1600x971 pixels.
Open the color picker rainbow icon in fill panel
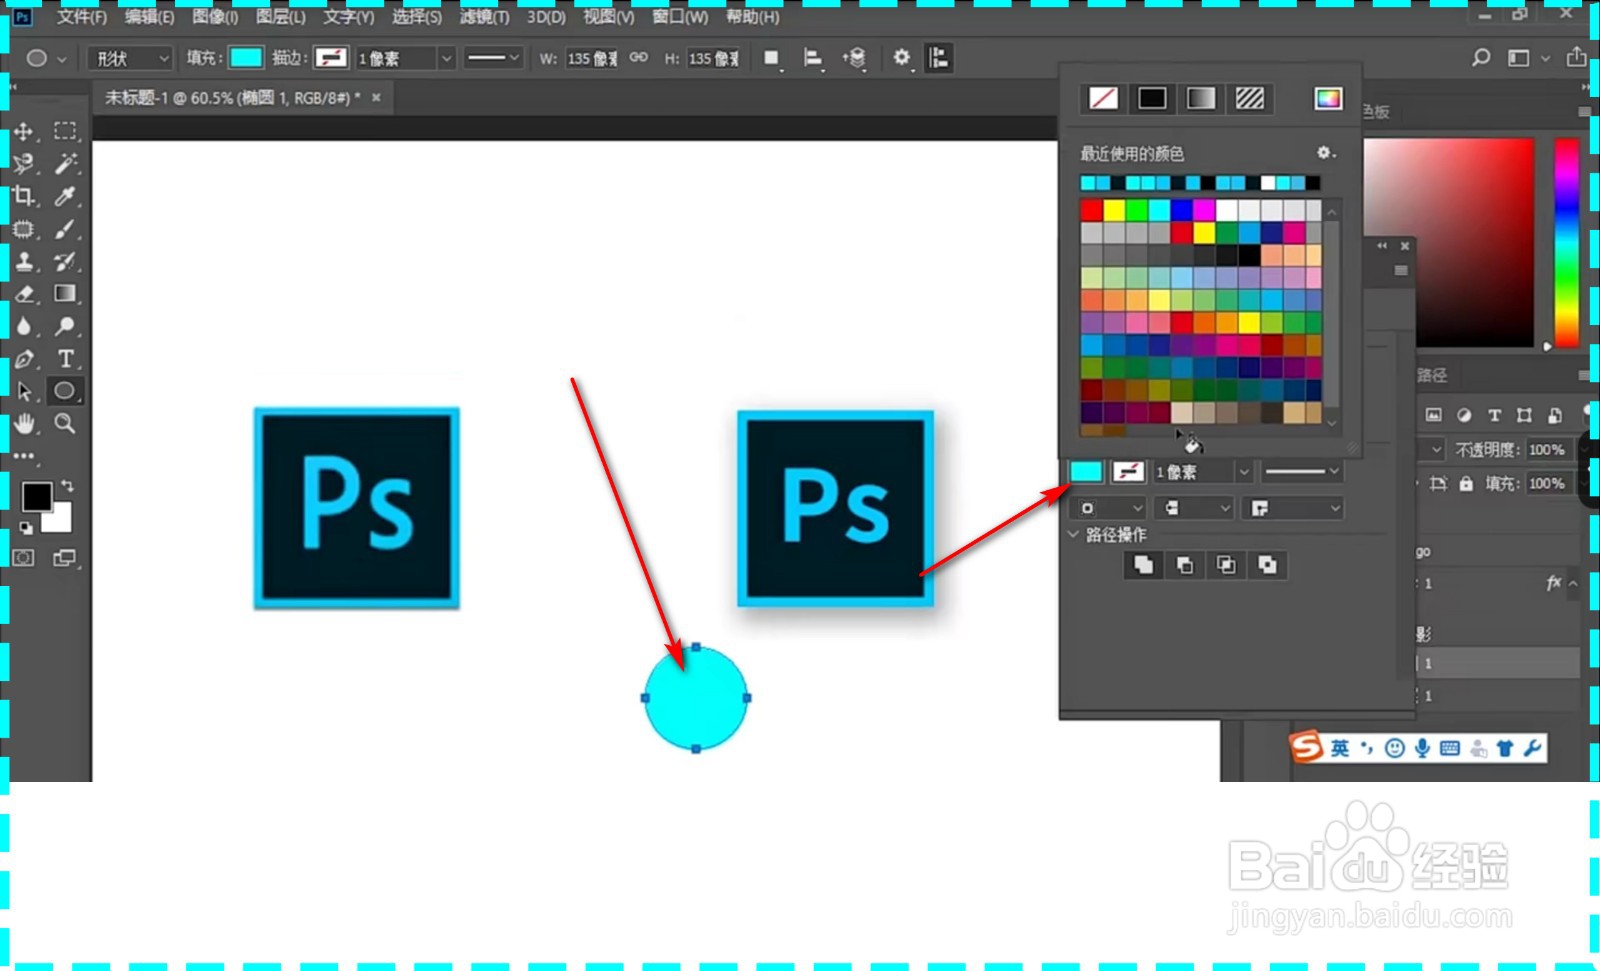[x=1328, y=98]
